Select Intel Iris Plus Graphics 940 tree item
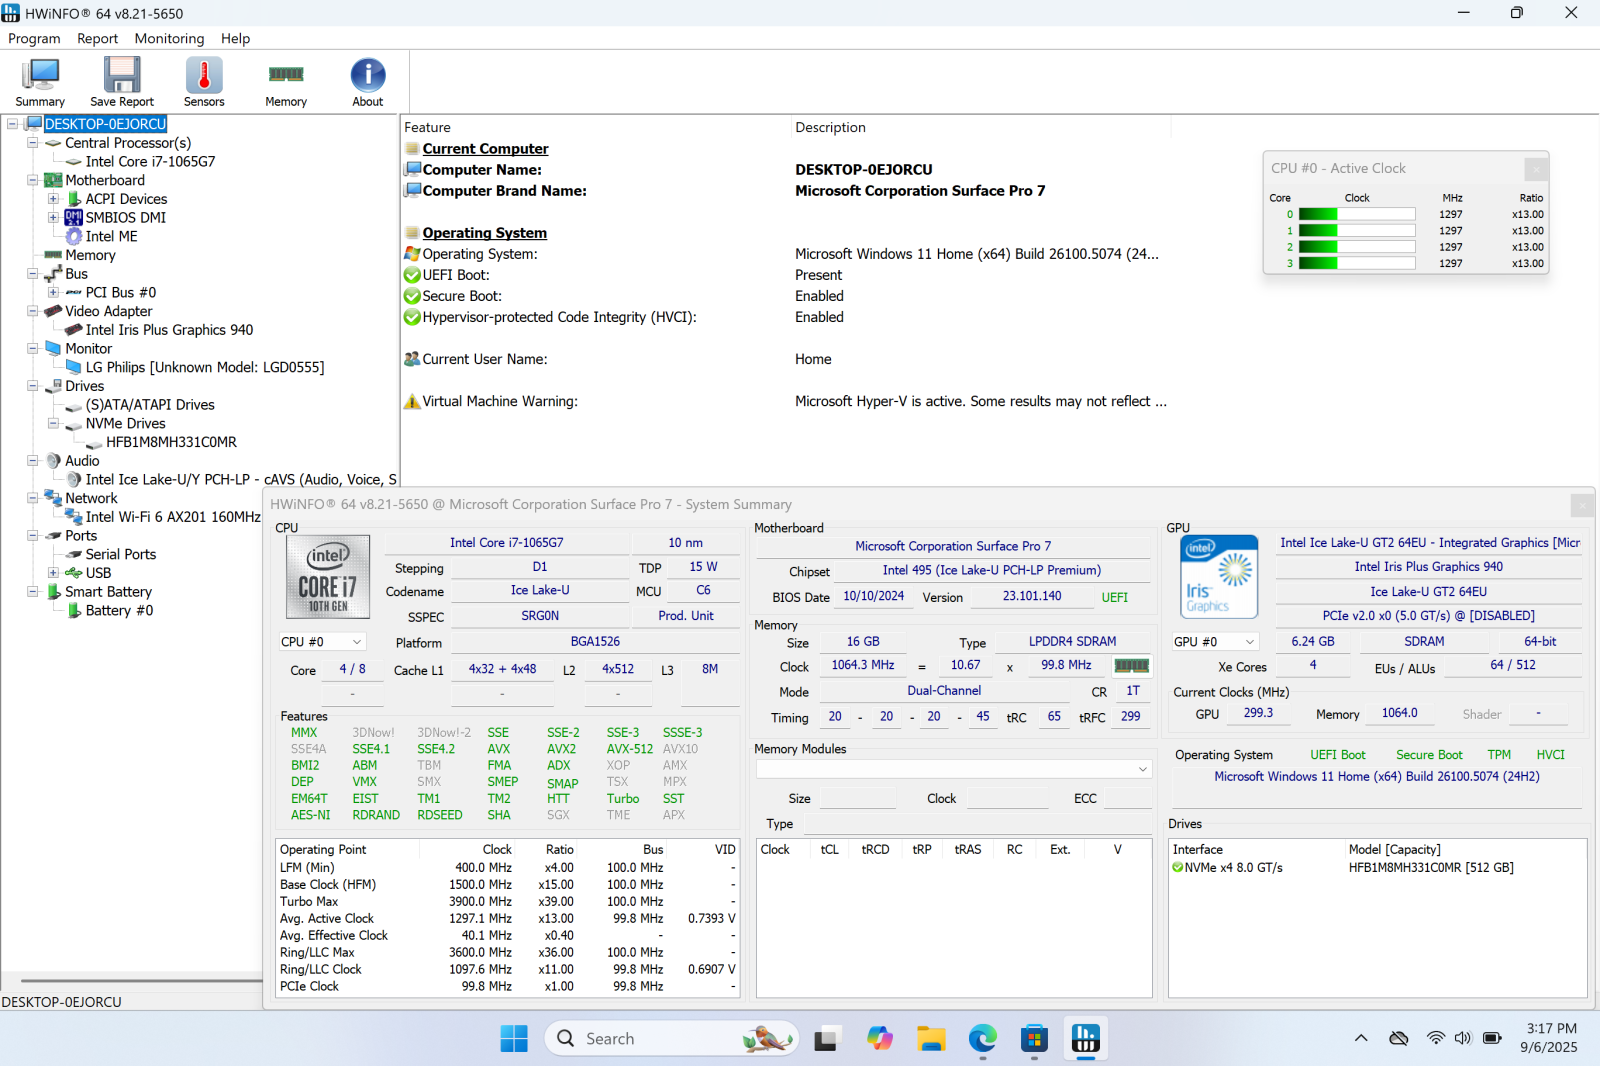This screenshot has width=1600, height=1066. pyautogui.click(x=169, y=330)
